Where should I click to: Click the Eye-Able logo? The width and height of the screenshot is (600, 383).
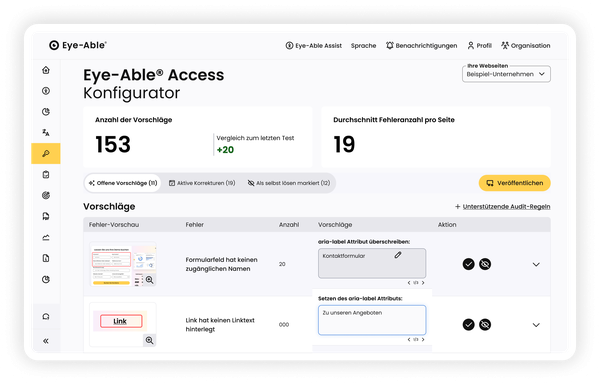coord(78,45)
